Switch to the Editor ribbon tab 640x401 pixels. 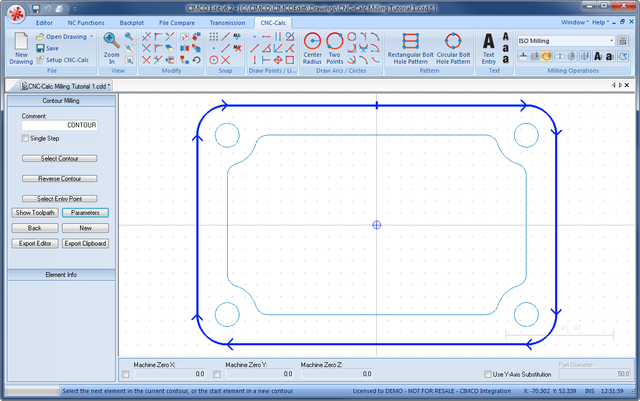pyautogui.click(x=44, y=23)
